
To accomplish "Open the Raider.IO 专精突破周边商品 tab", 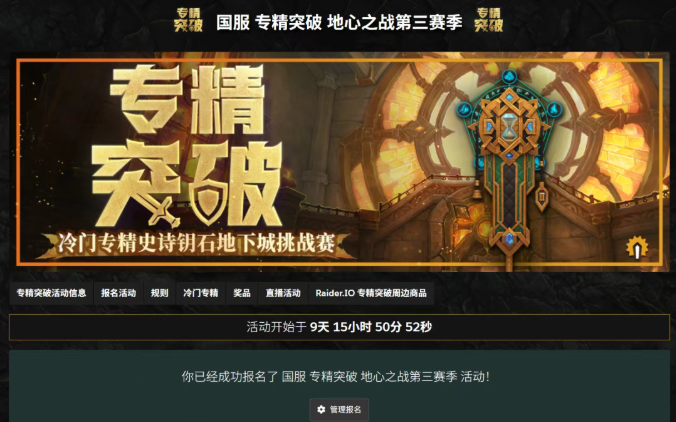I will tap(371, 293).
